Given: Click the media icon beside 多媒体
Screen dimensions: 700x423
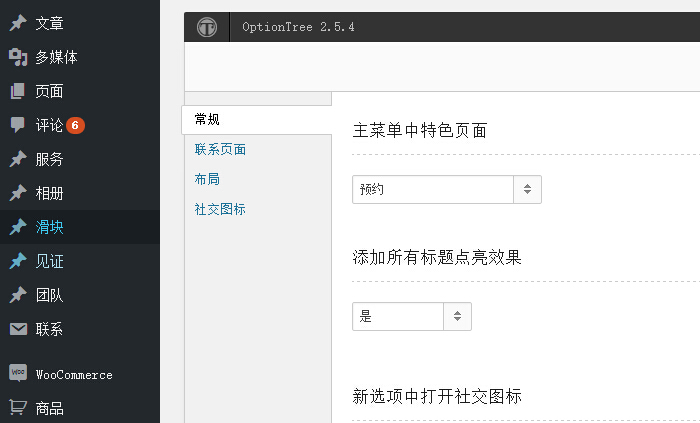Looking at the screenshot, I should coord(18,57).
